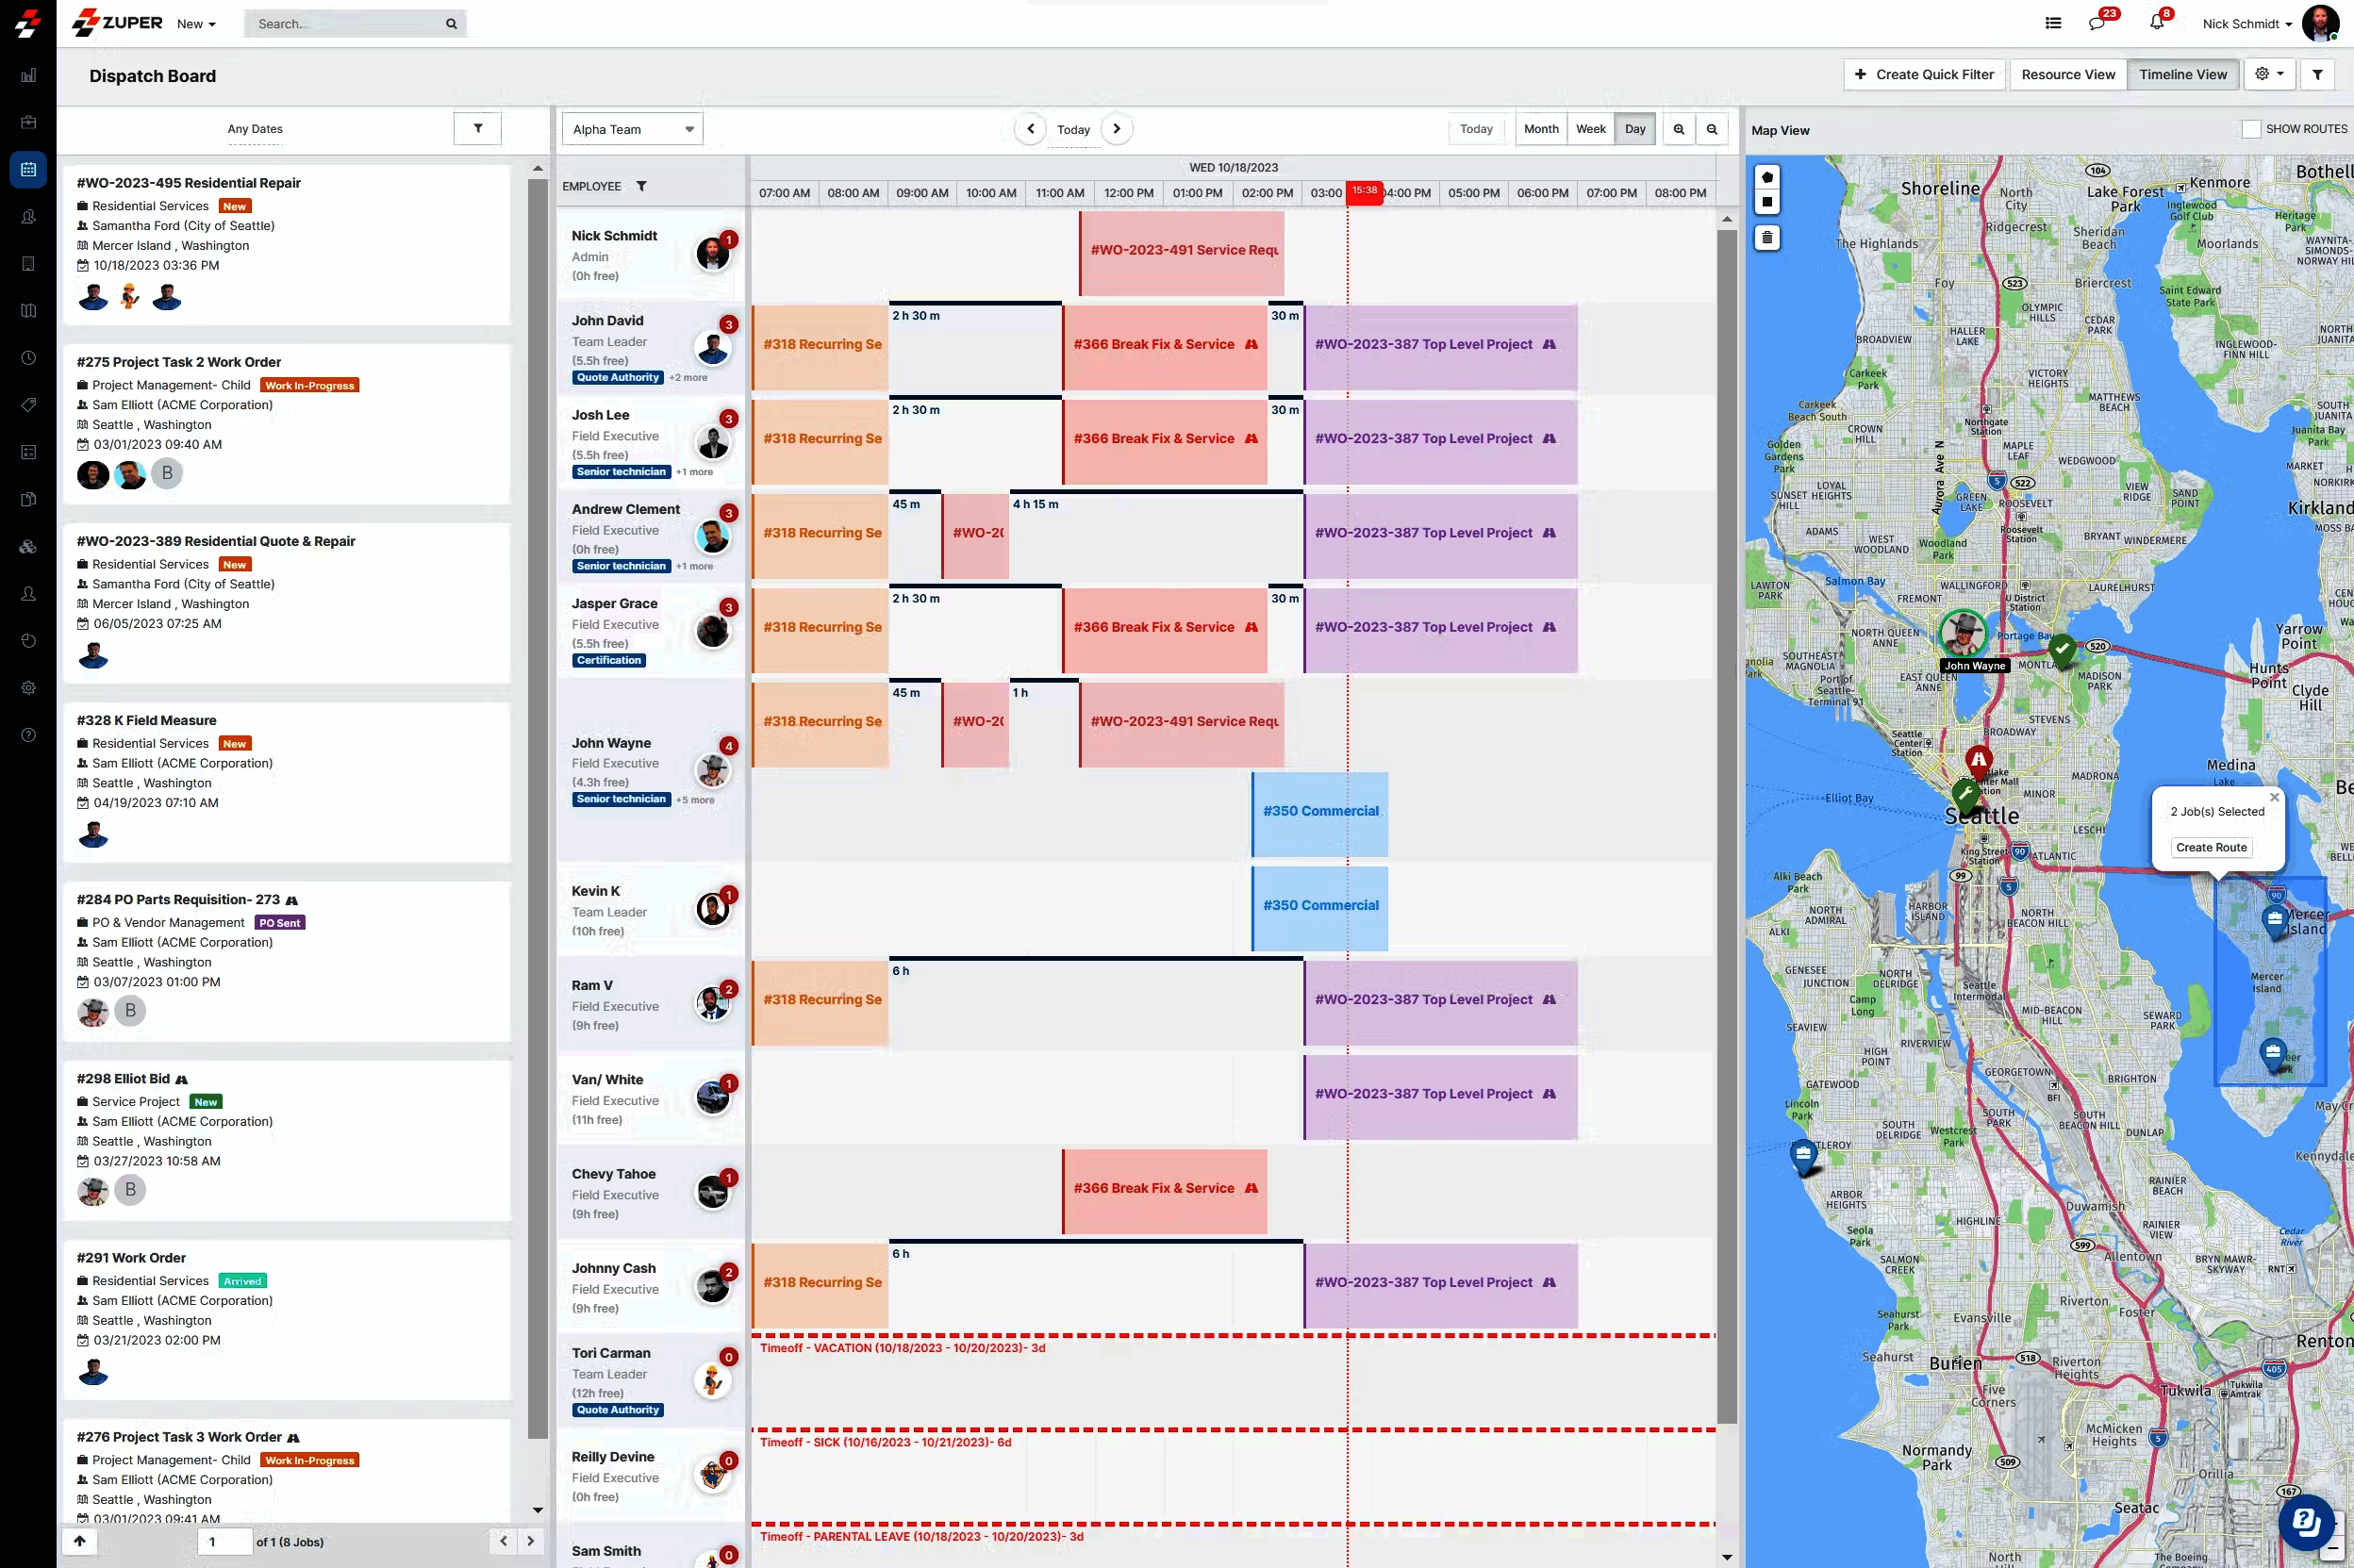Switch to Resource View
Screen dimensions: 2354x1568
tap(2068, 74)
